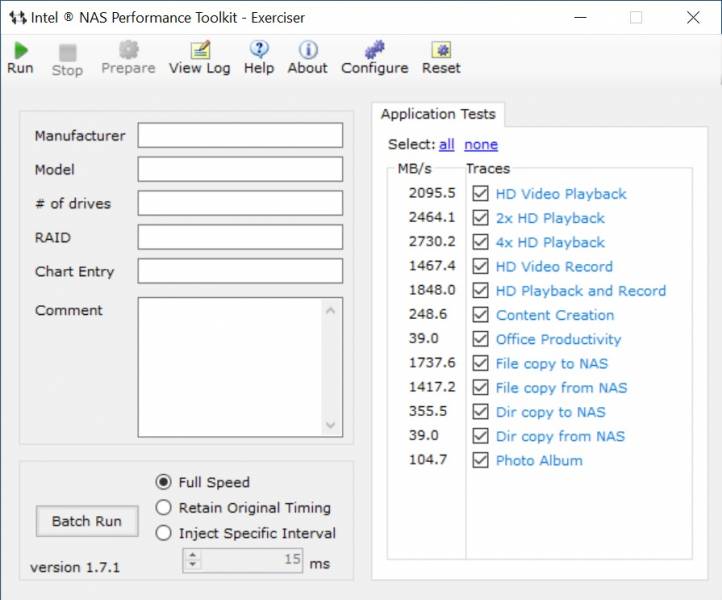
Task: Toggle HD Playback and Record checkbox
Action: 480,291
